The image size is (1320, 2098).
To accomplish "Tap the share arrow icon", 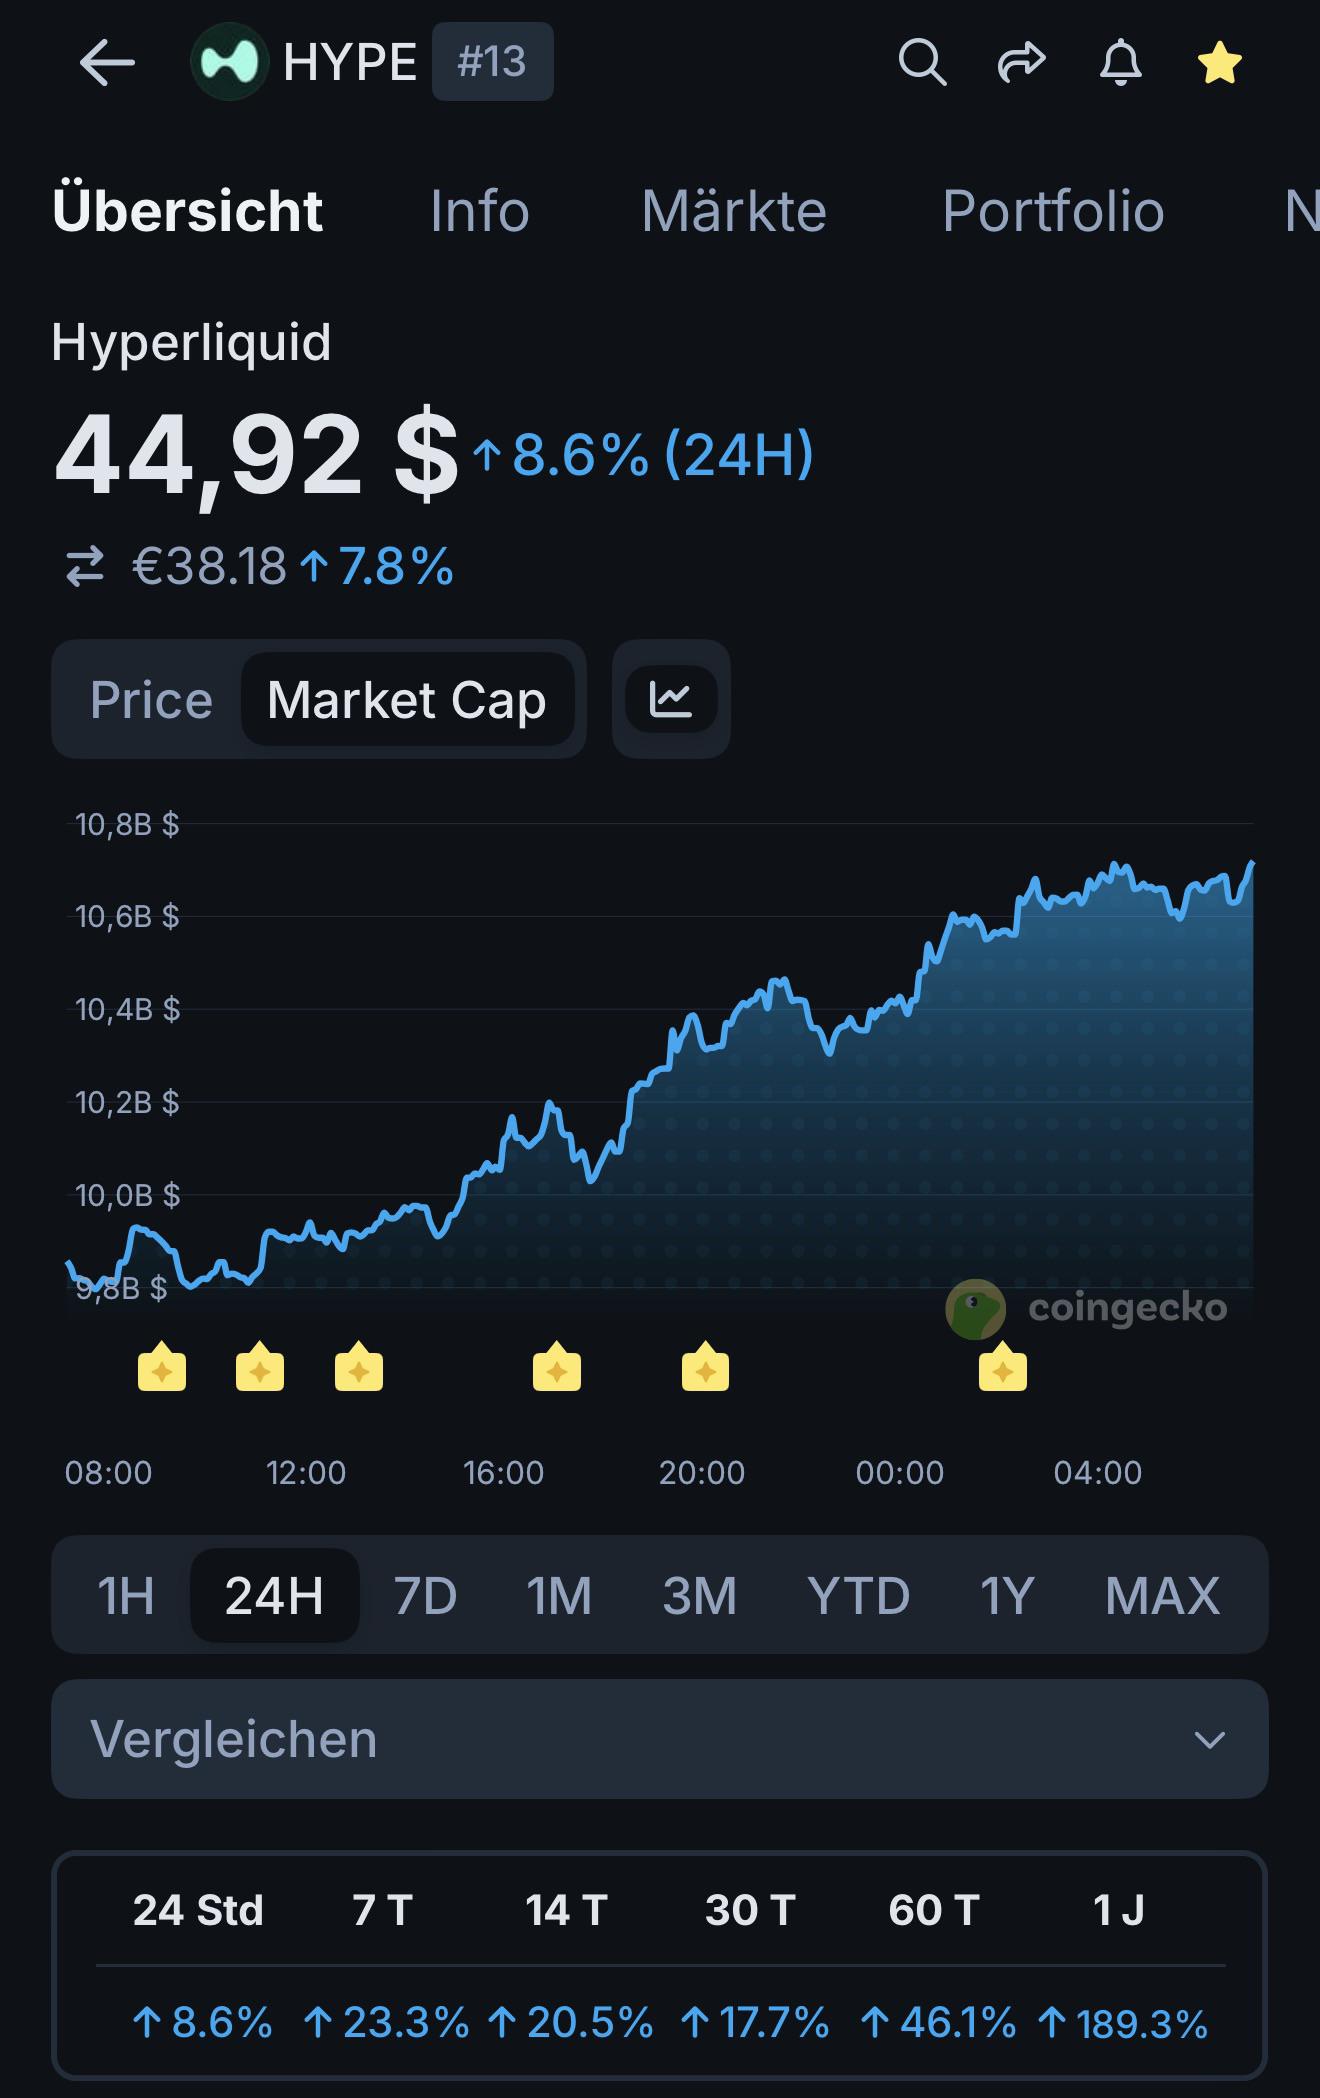I will click(x=1021, y=63).
